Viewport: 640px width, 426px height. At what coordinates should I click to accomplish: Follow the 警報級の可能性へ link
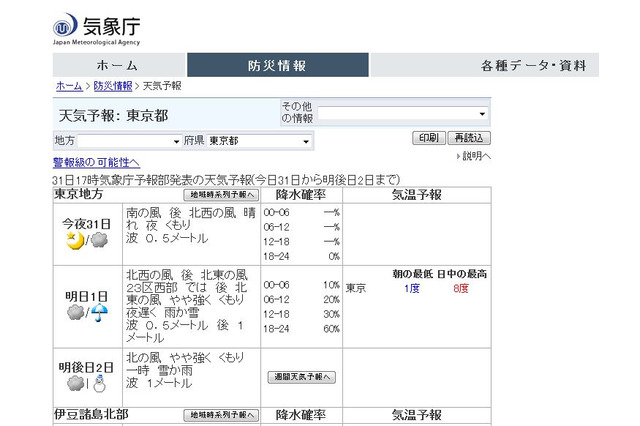[x=96, y=162]
